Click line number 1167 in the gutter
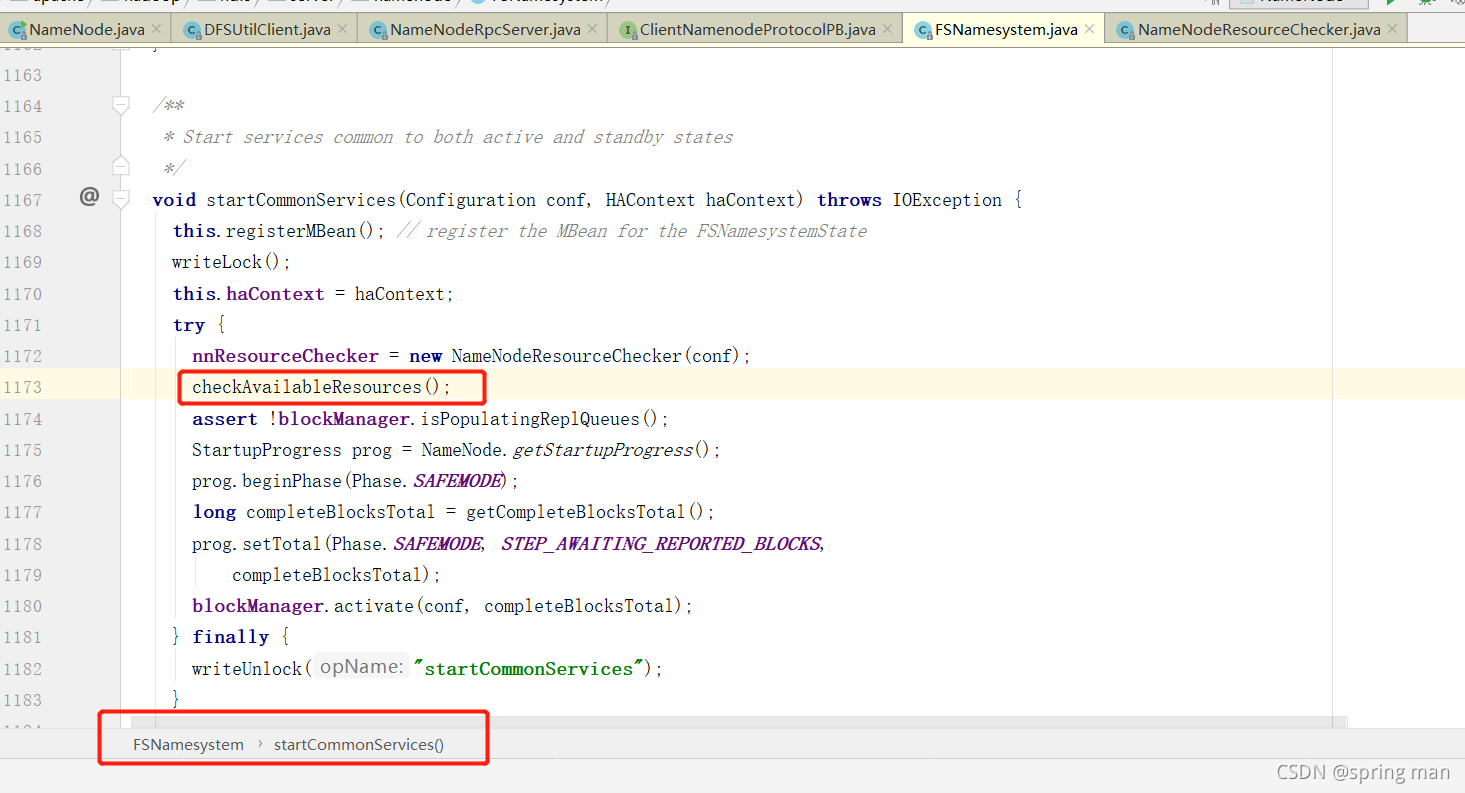Screen dimensions: 1465x793 (23, 200)
